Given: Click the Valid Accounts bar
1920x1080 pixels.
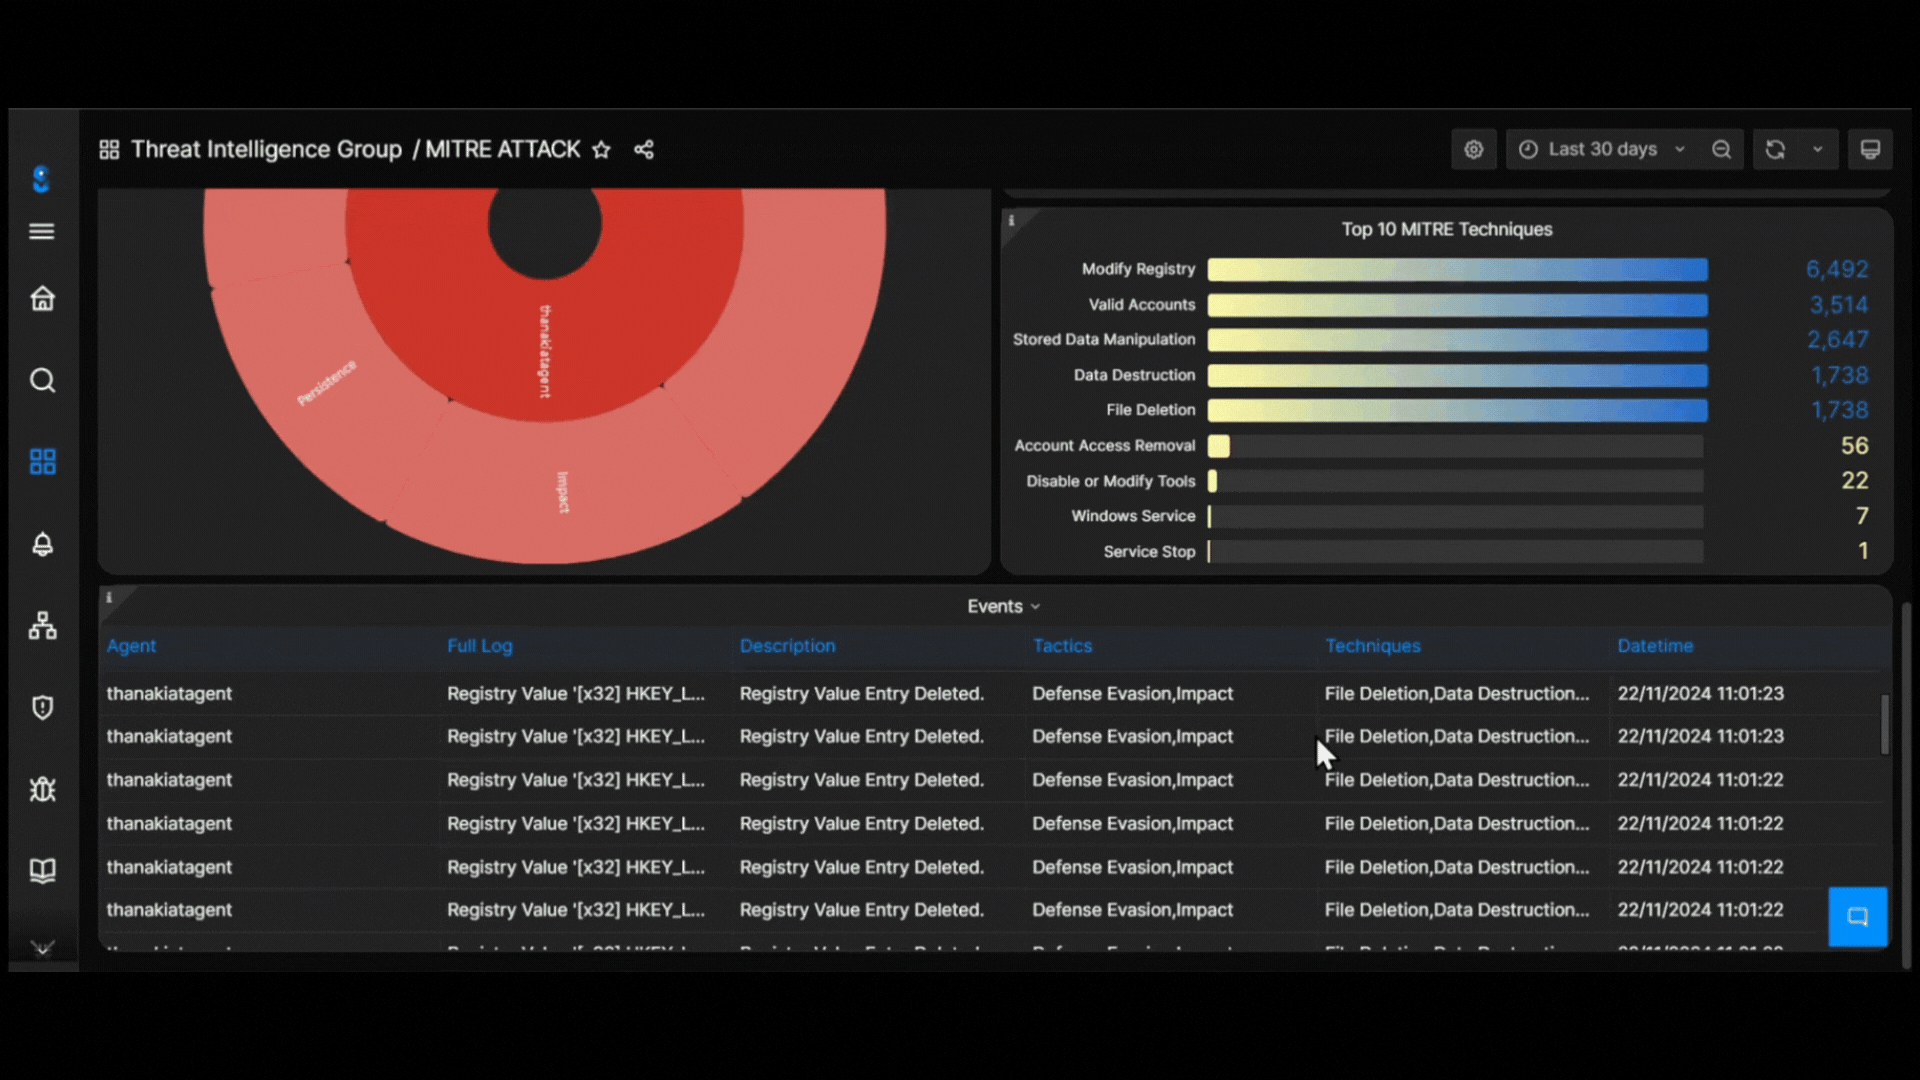Looking at the screenshot, I should point(1457,305).
